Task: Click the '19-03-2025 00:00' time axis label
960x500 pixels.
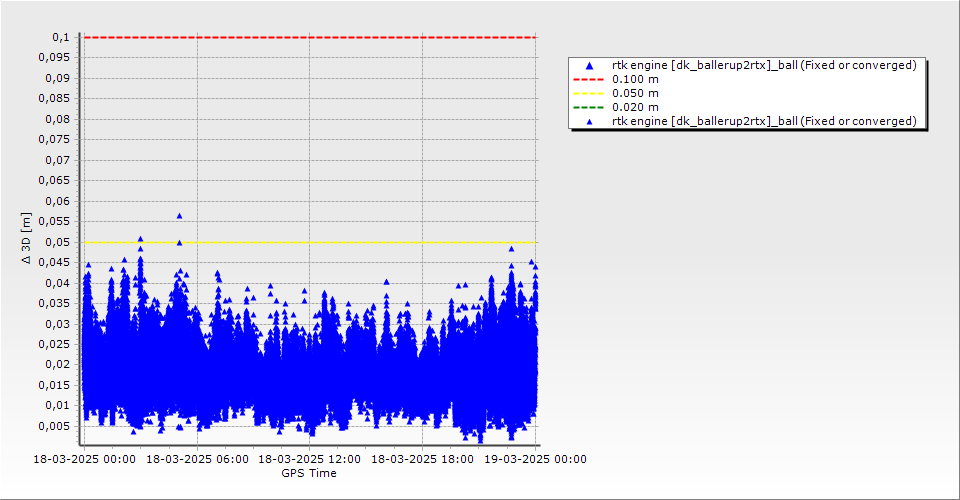Action: pos(535,459)
